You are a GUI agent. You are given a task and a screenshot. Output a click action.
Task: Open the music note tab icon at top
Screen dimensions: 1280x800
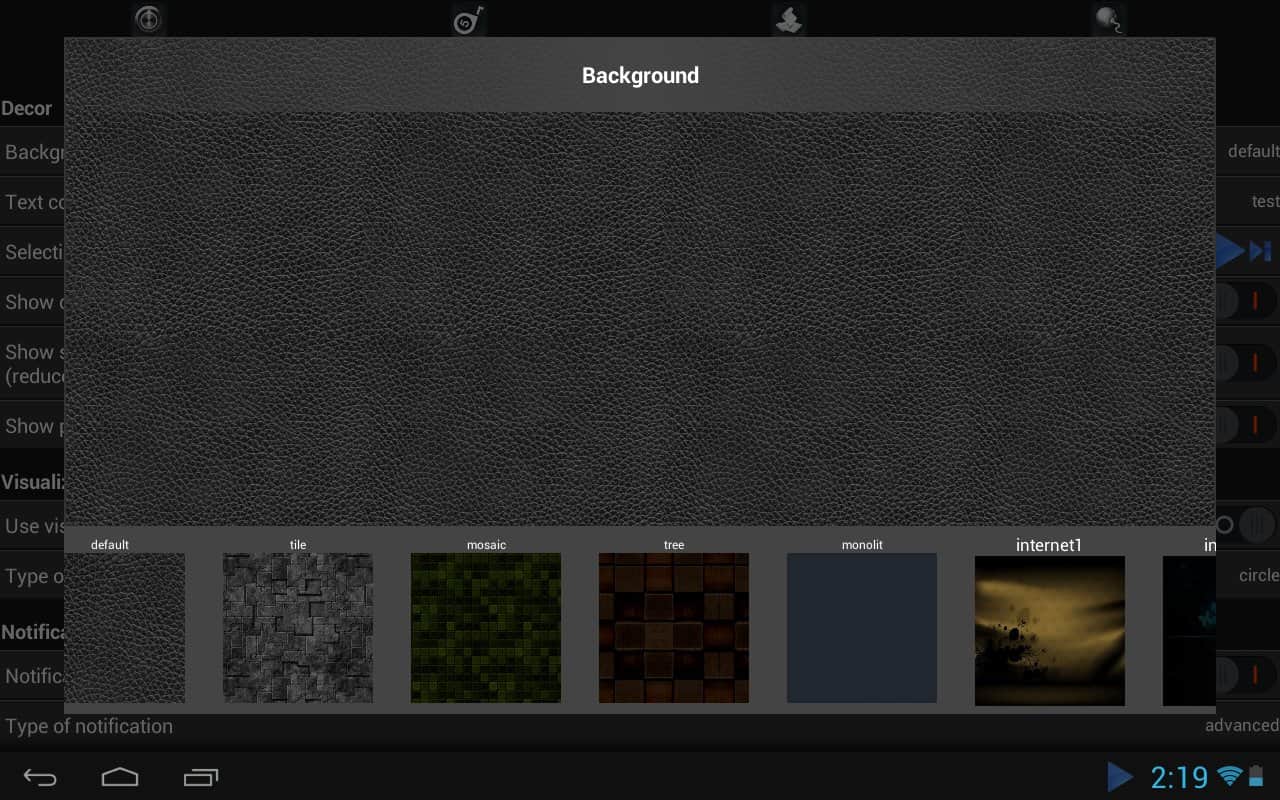[469, 19]
